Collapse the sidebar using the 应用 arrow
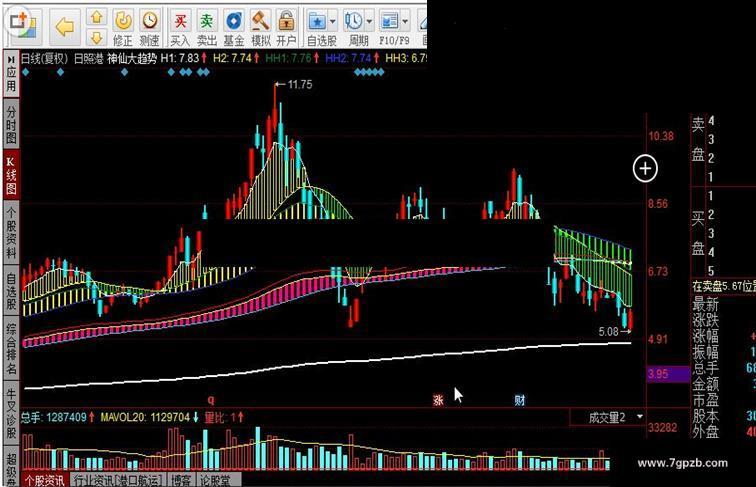The image size is (756, 487). 11,59
